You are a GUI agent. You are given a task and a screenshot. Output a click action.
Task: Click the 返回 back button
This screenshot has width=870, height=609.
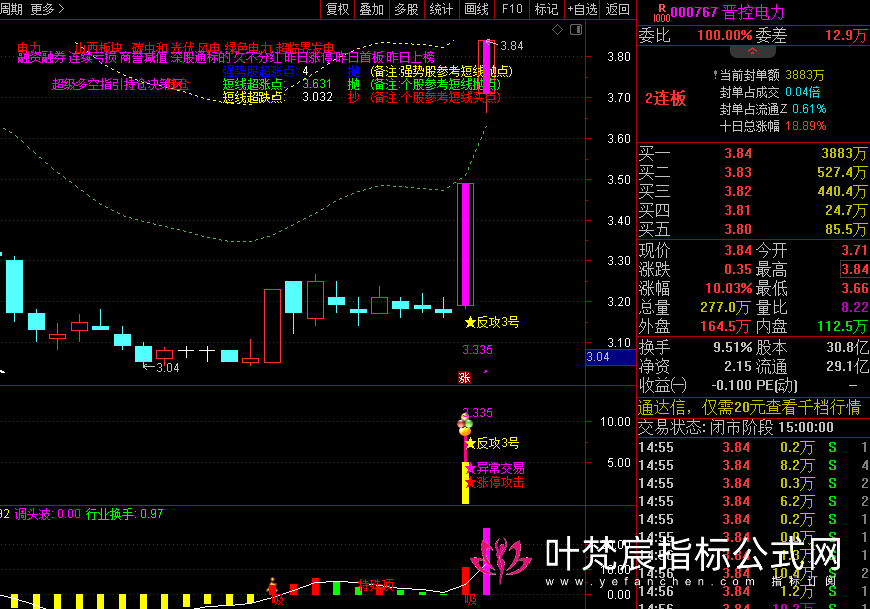tap(618, 9)
